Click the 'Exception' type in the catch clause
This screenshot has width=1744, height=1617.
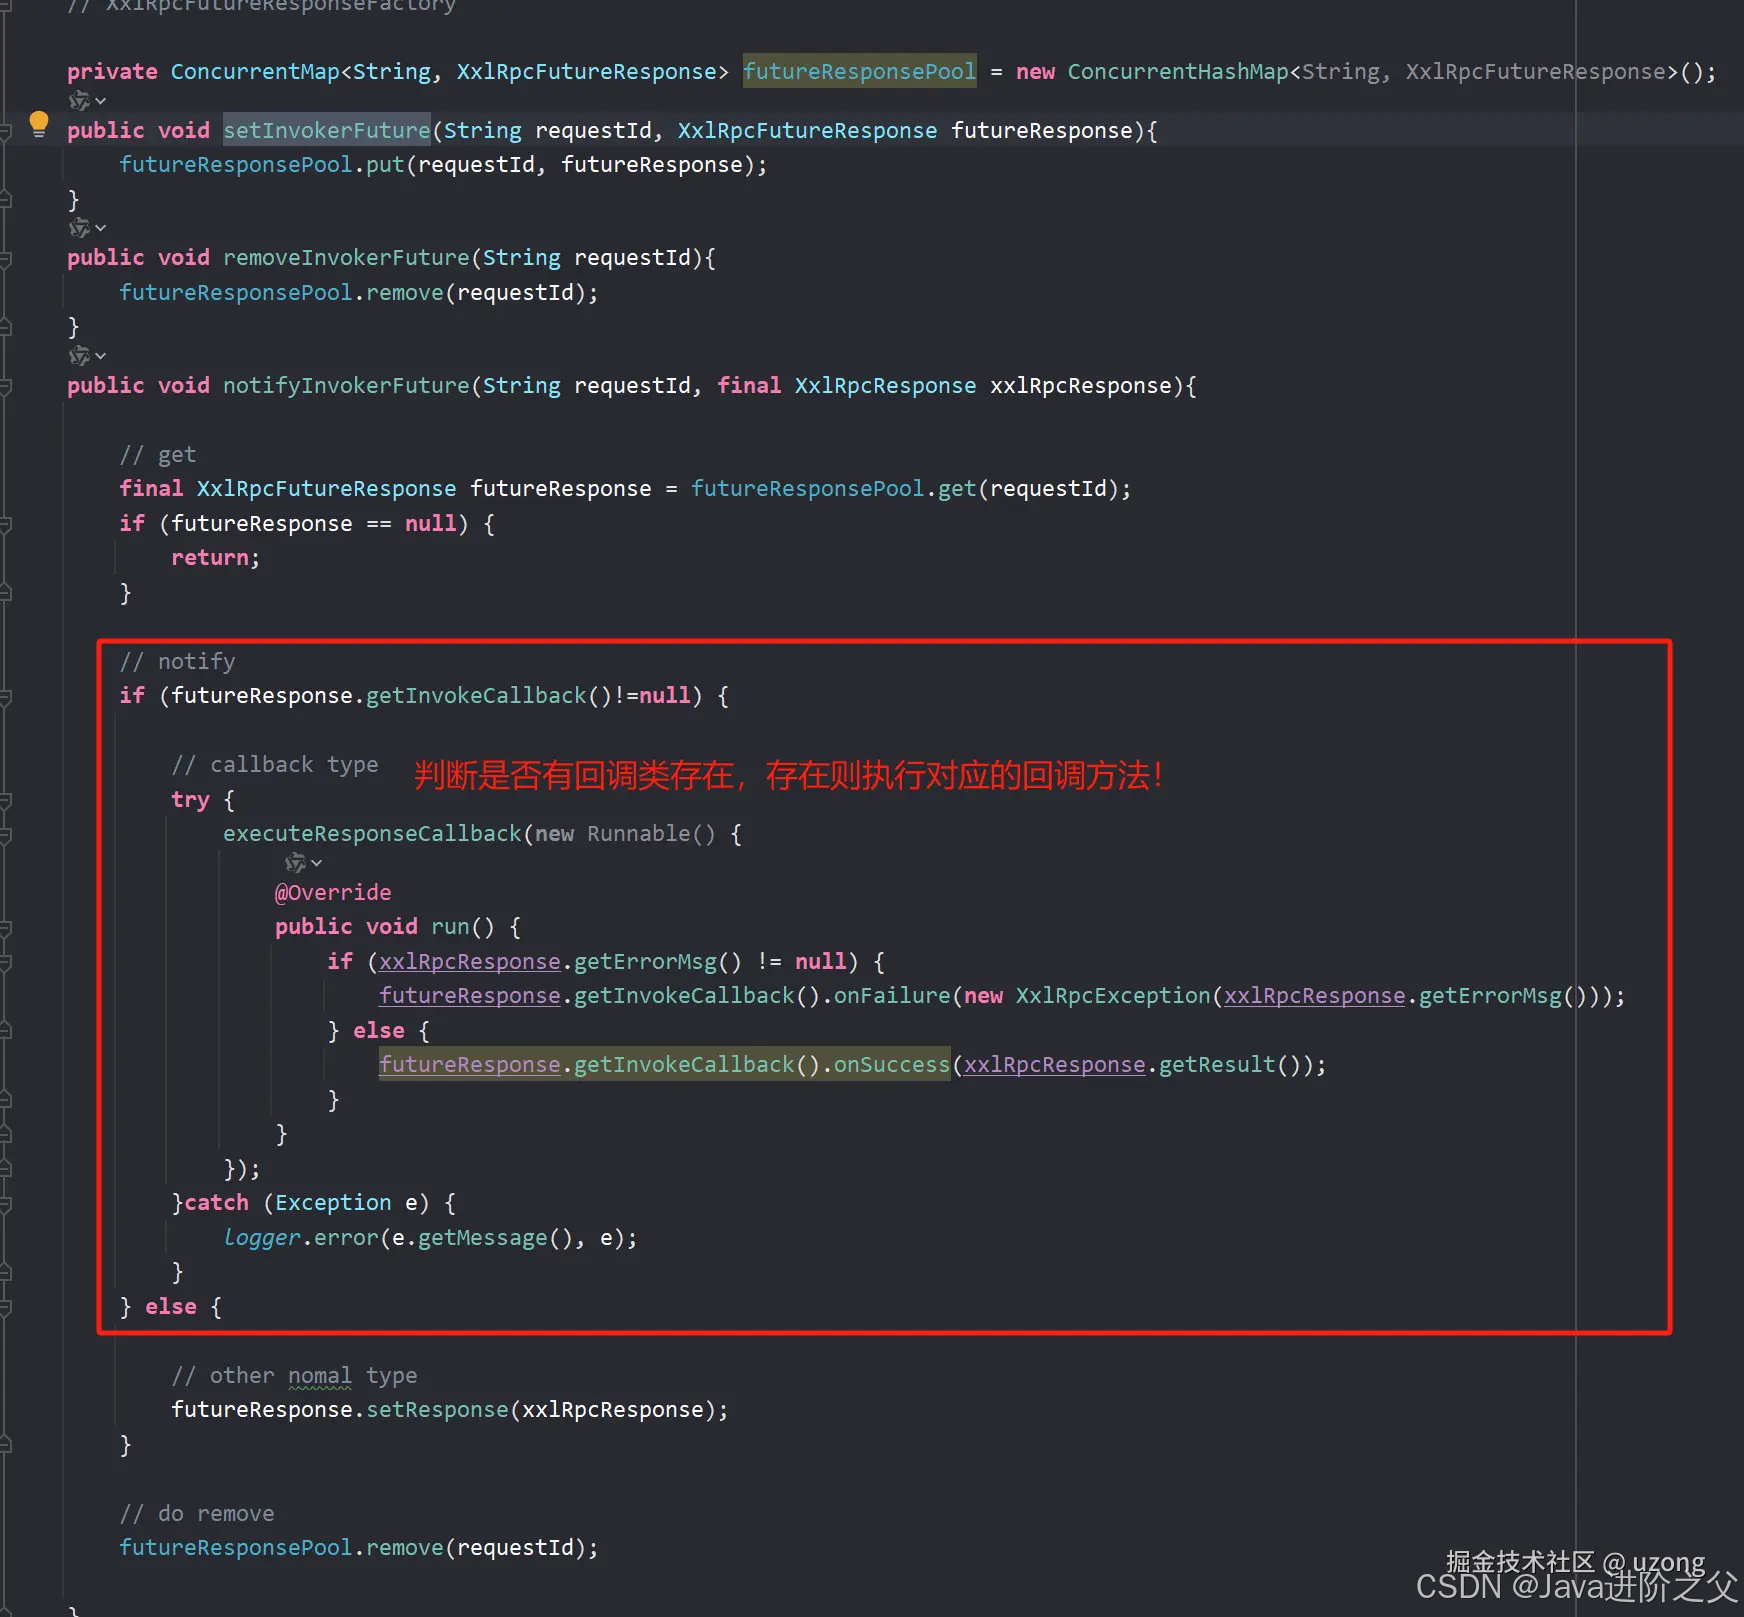[x=333, y=1202]
